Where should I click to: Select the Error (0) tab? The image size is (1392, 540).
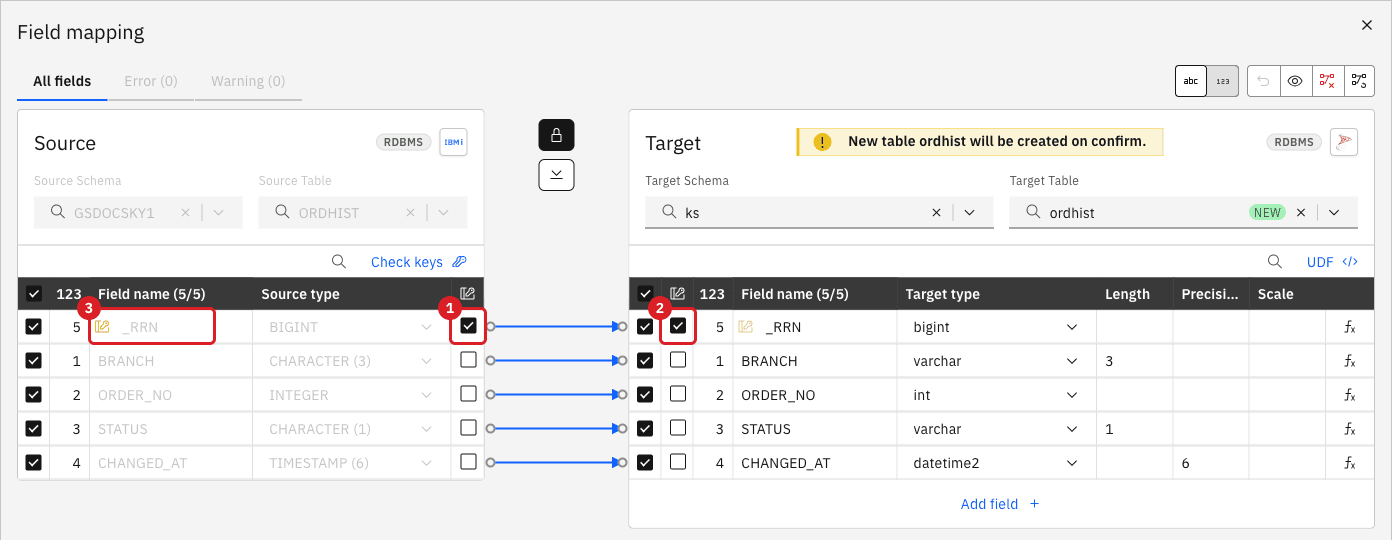tap(151, 81)
